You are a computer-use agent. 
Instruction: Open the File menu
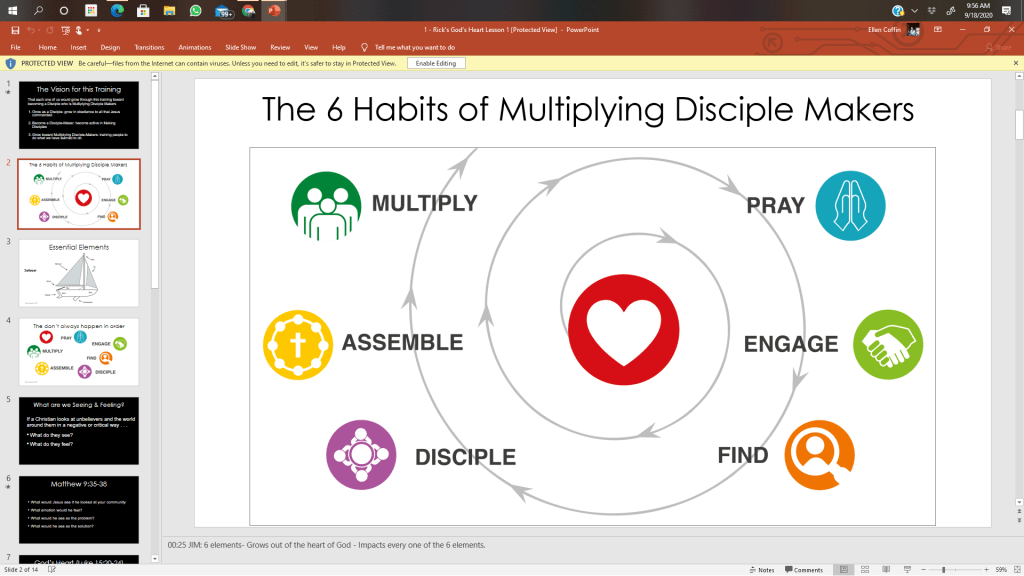(15, 47)
